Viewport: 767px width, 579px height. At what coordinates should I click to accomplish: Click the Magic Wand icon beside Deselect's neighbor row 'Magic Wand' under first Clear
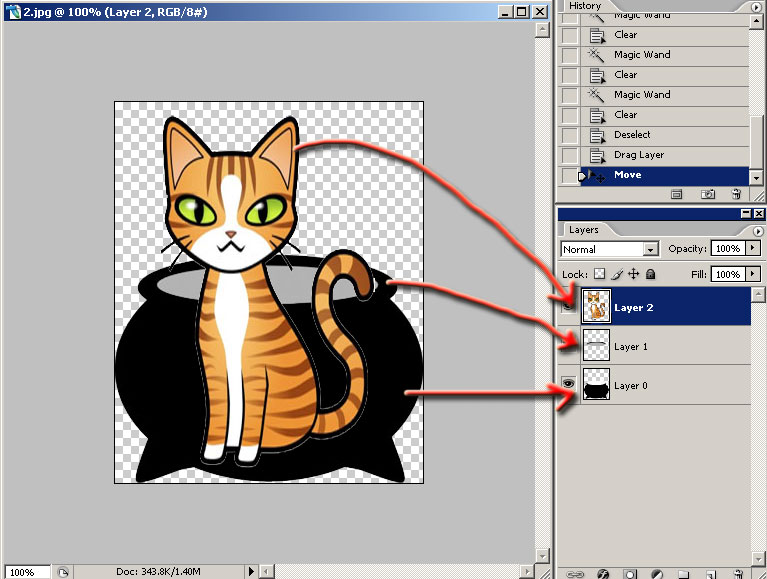pos(596,54)
